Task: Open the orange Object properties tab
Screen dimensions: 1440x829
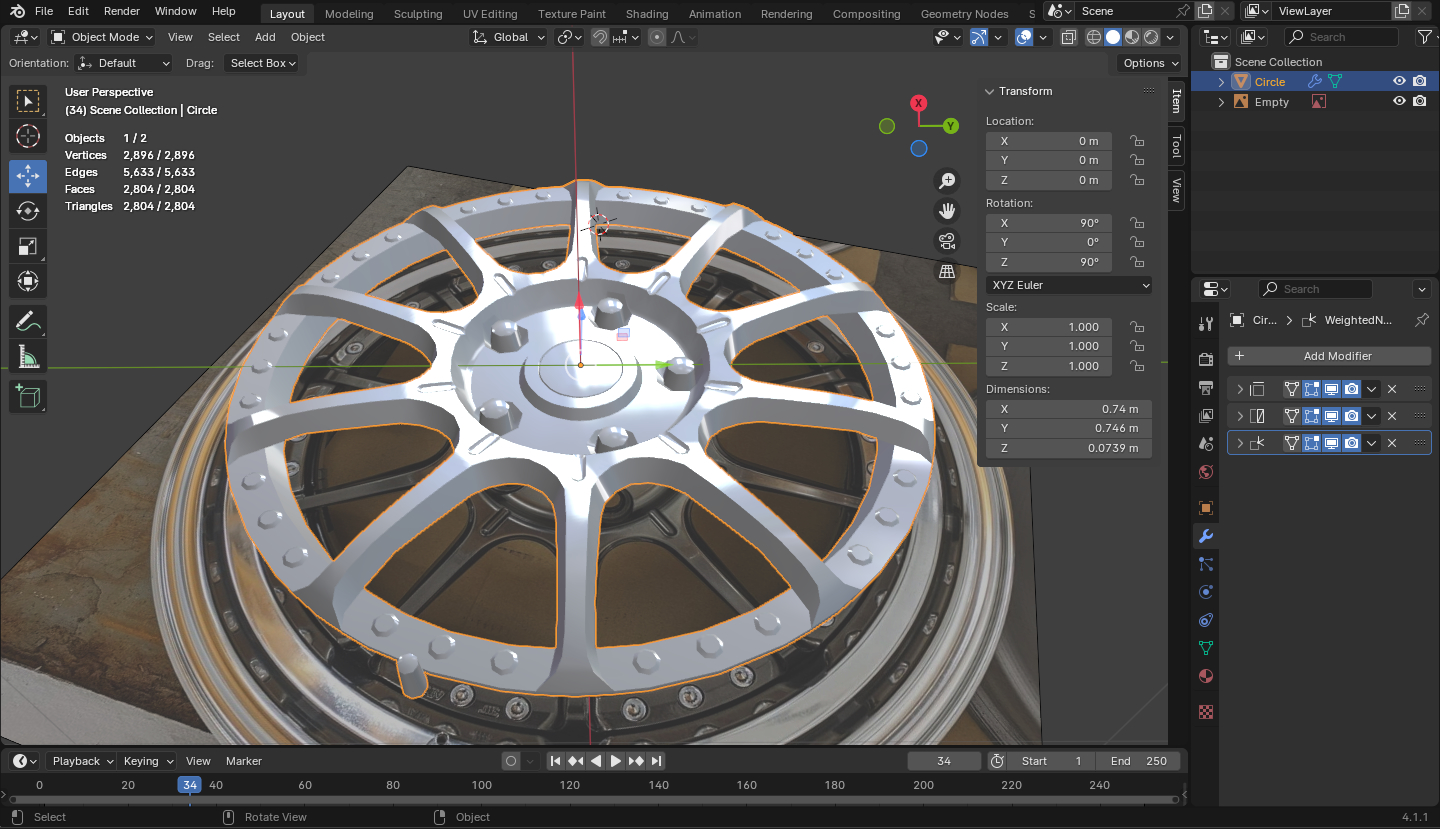Action: point(1206,508)
